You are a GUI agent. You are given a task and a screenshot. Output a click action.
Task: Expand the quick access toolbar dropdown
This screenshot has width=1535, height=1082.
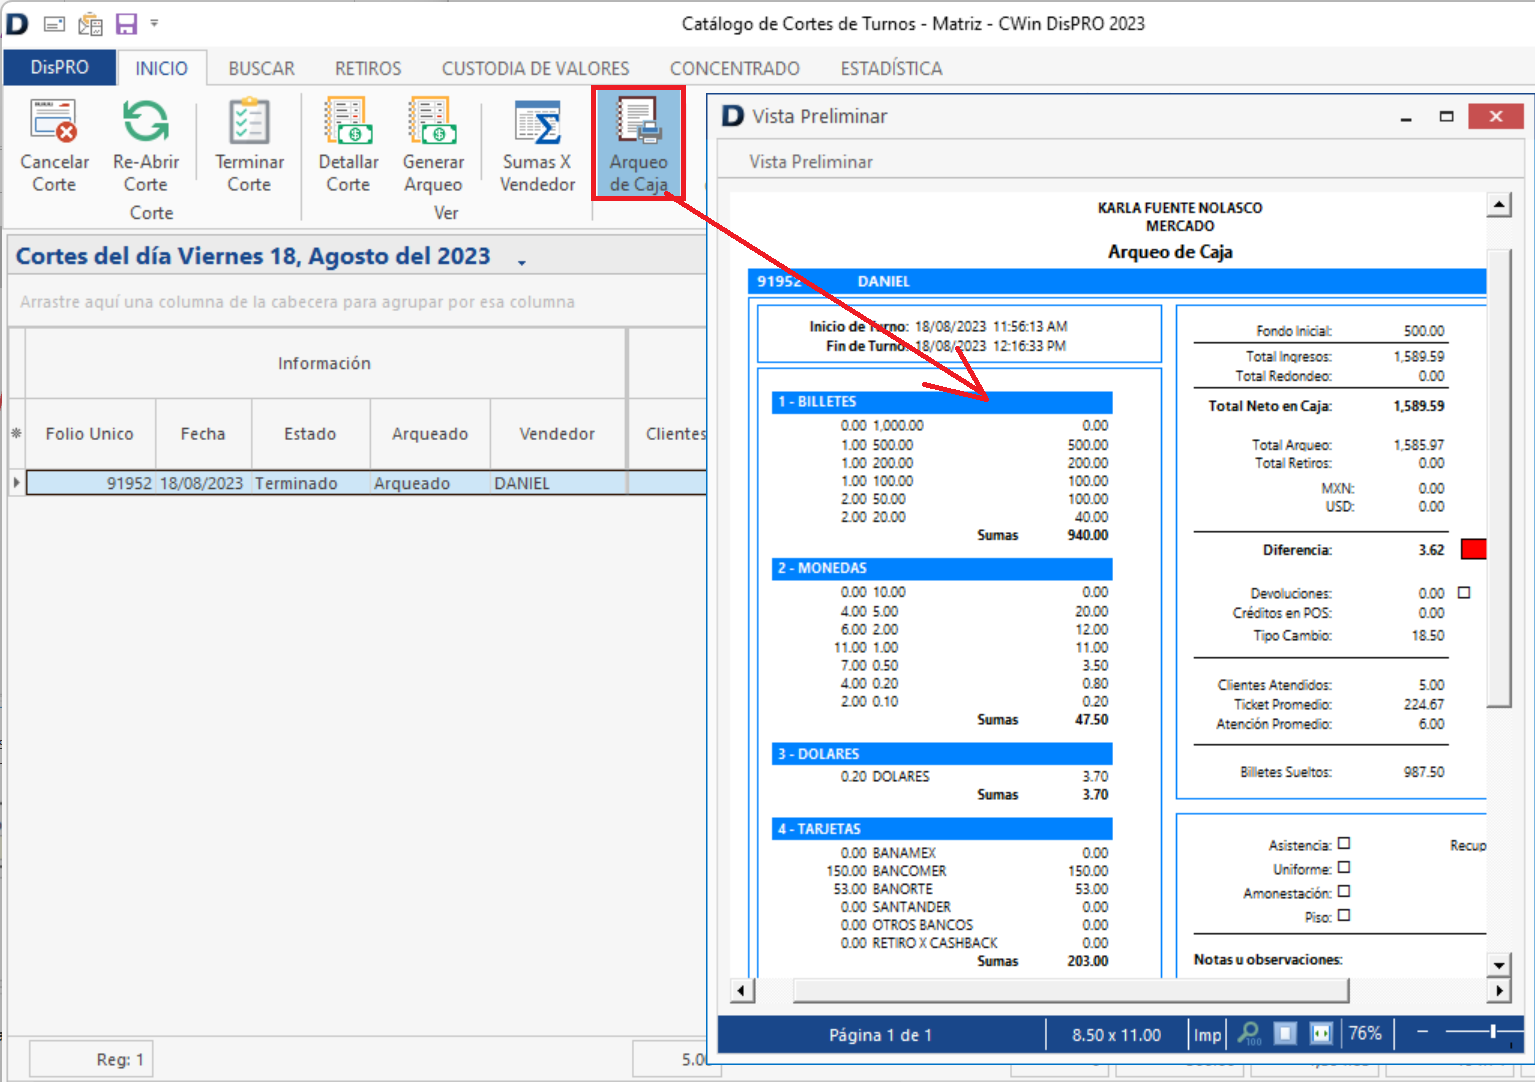click(x=154, y=23)
